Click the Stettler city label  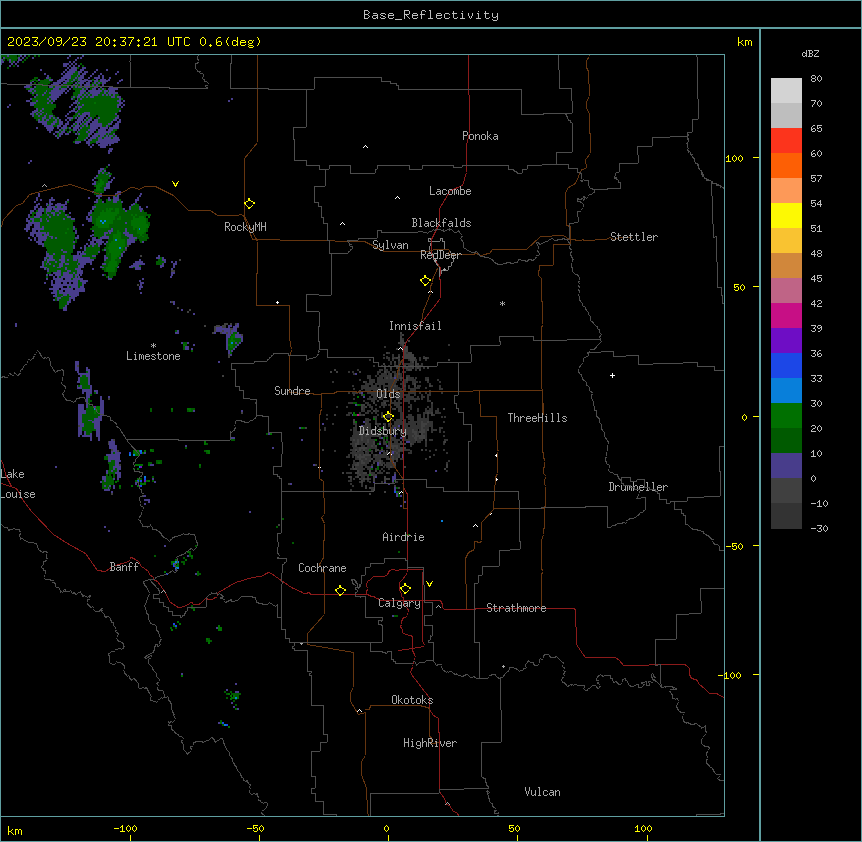click(634, 237)
